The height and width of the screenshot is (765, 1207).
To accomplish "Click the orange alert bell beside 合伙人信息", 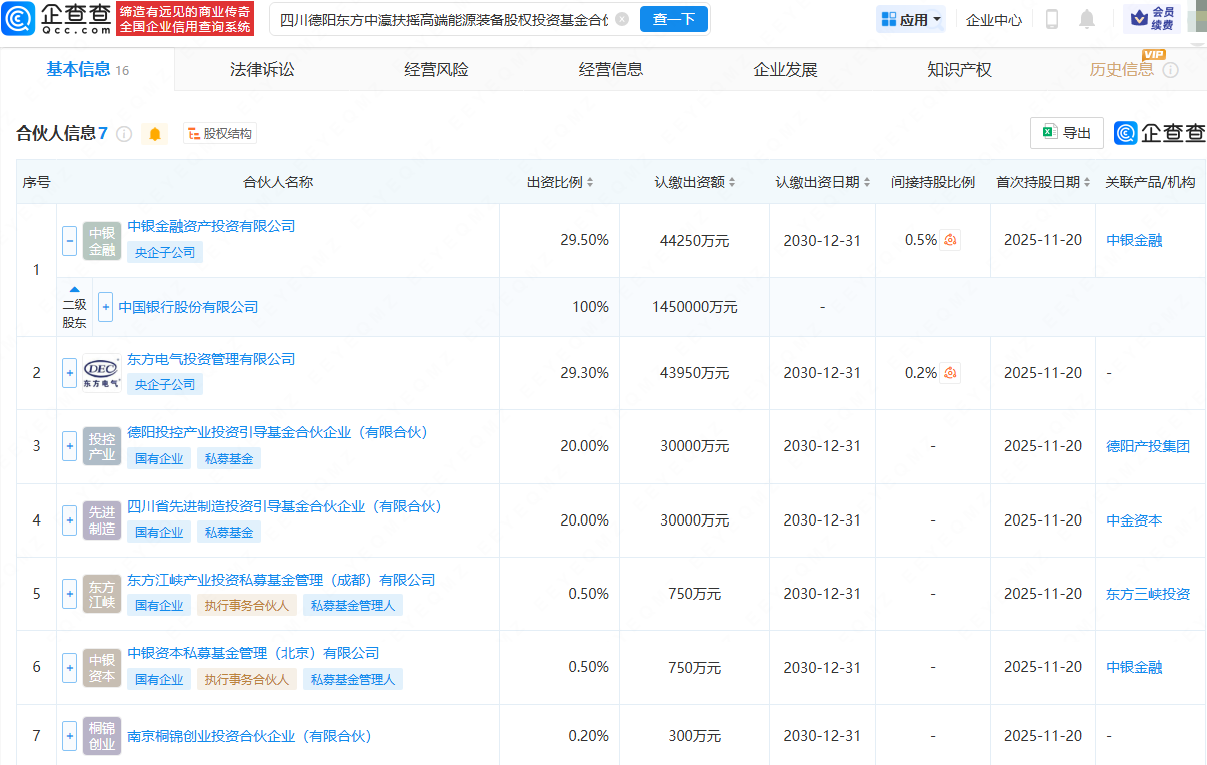I will point(154,134).
